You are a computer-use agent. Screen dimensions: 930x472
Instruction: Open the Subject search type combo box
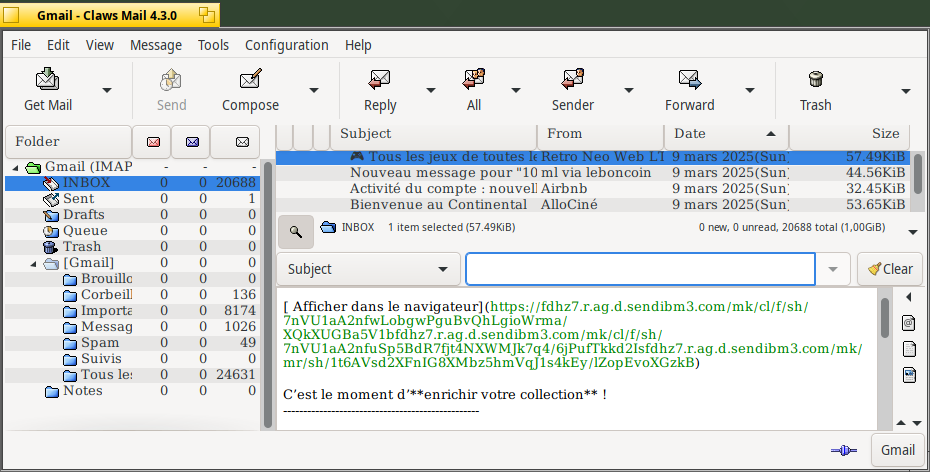pyautogui.click(x=368, y=269)
